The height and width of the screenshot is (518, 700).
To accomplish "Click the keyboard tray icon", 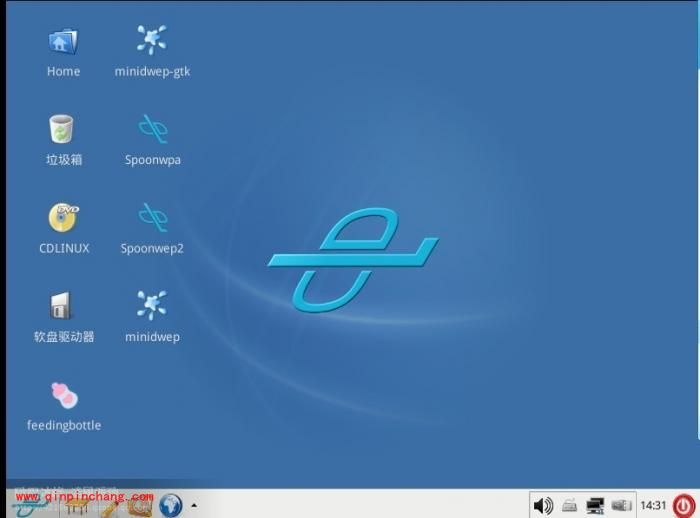I will coord(570,506).
